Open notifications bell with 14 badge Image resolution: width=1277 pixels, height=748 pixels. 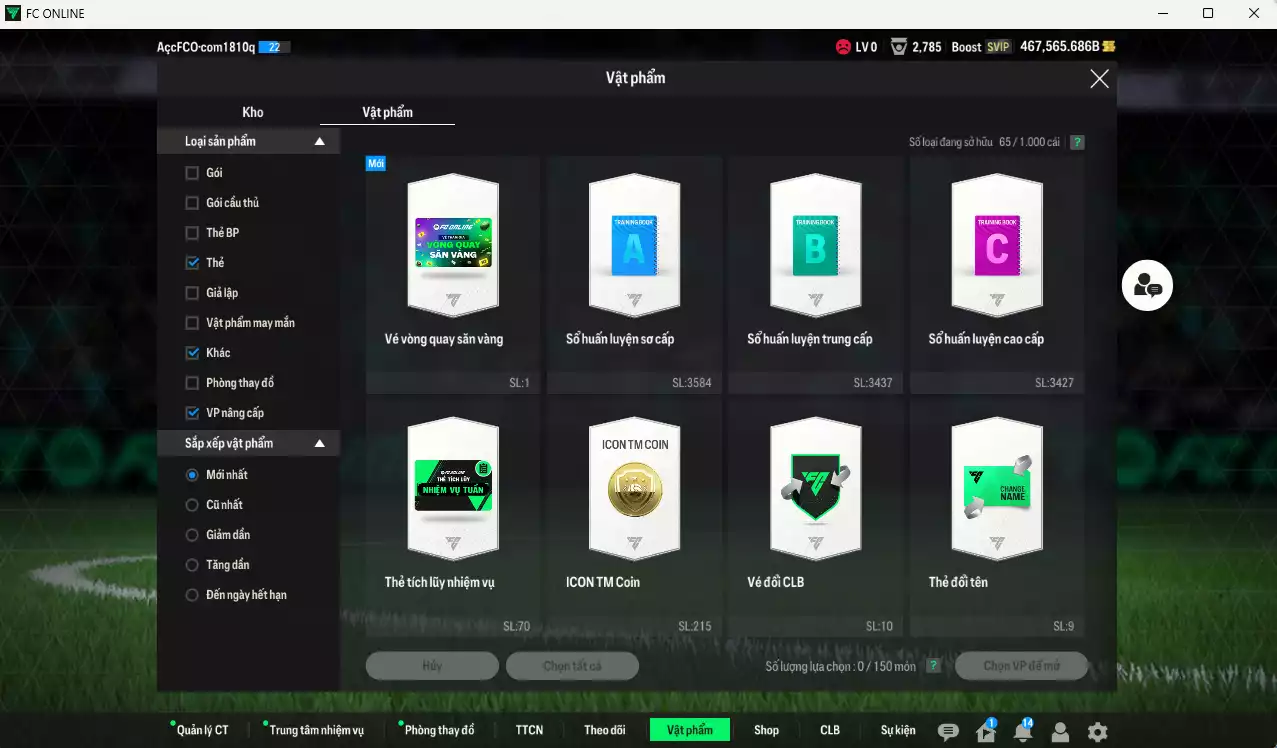click(x=1022, y=732)
